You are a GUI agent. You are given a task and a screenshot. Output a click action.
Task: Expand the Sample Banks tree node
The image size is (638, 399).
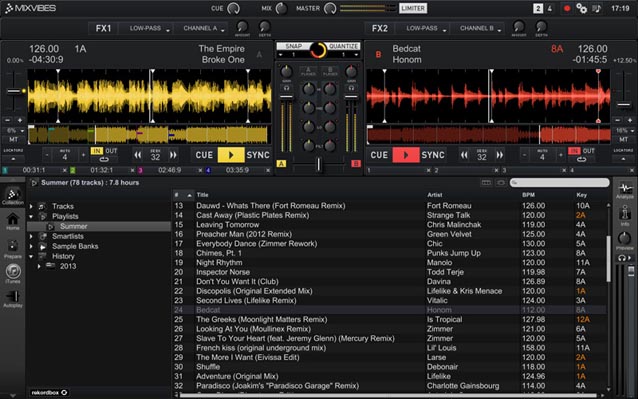coord(31,246)
